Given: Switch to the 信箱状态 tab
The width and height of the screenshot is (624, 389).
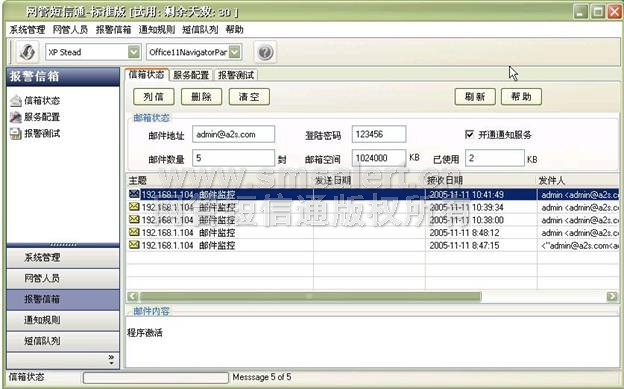Looking at the screenshot, I should pos(146,74).
